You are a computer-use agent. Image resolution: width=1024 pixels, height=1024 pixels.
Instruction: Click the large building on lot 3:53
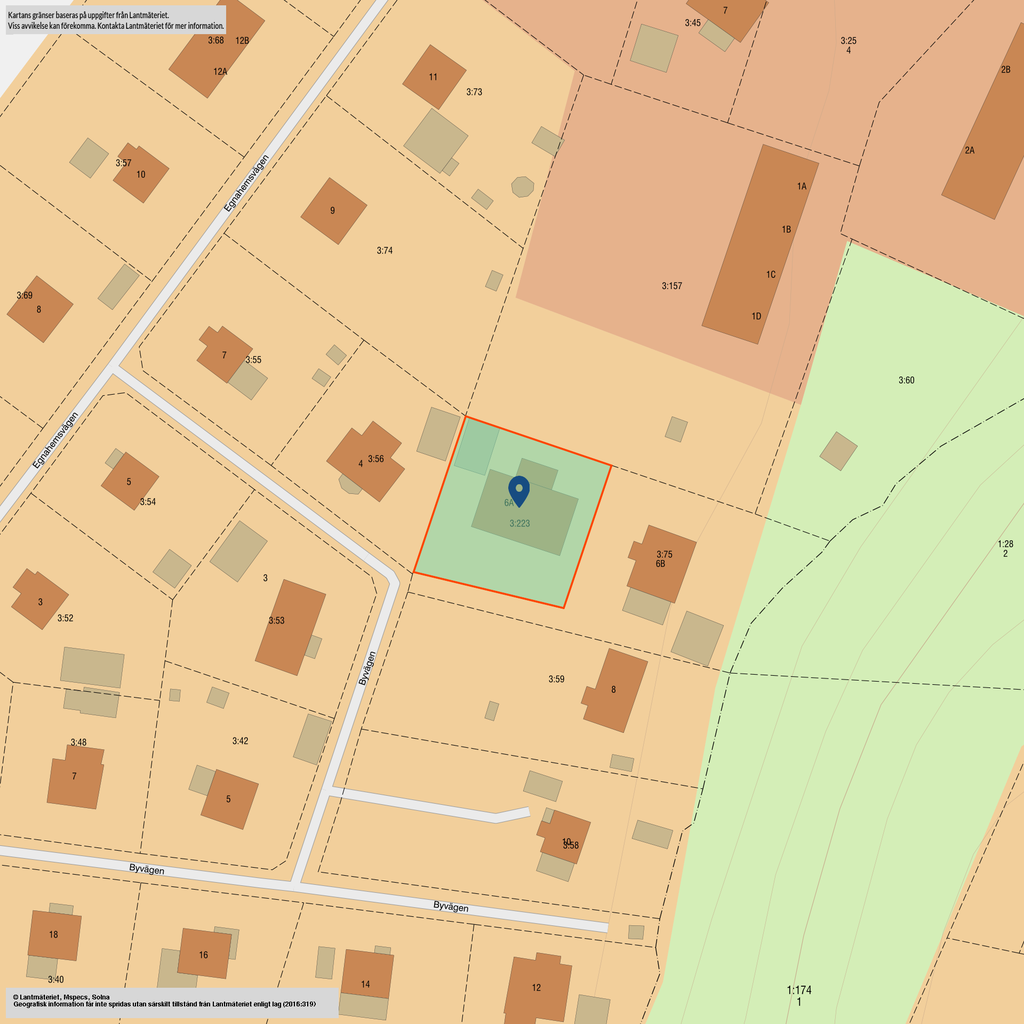pos(290,627)
